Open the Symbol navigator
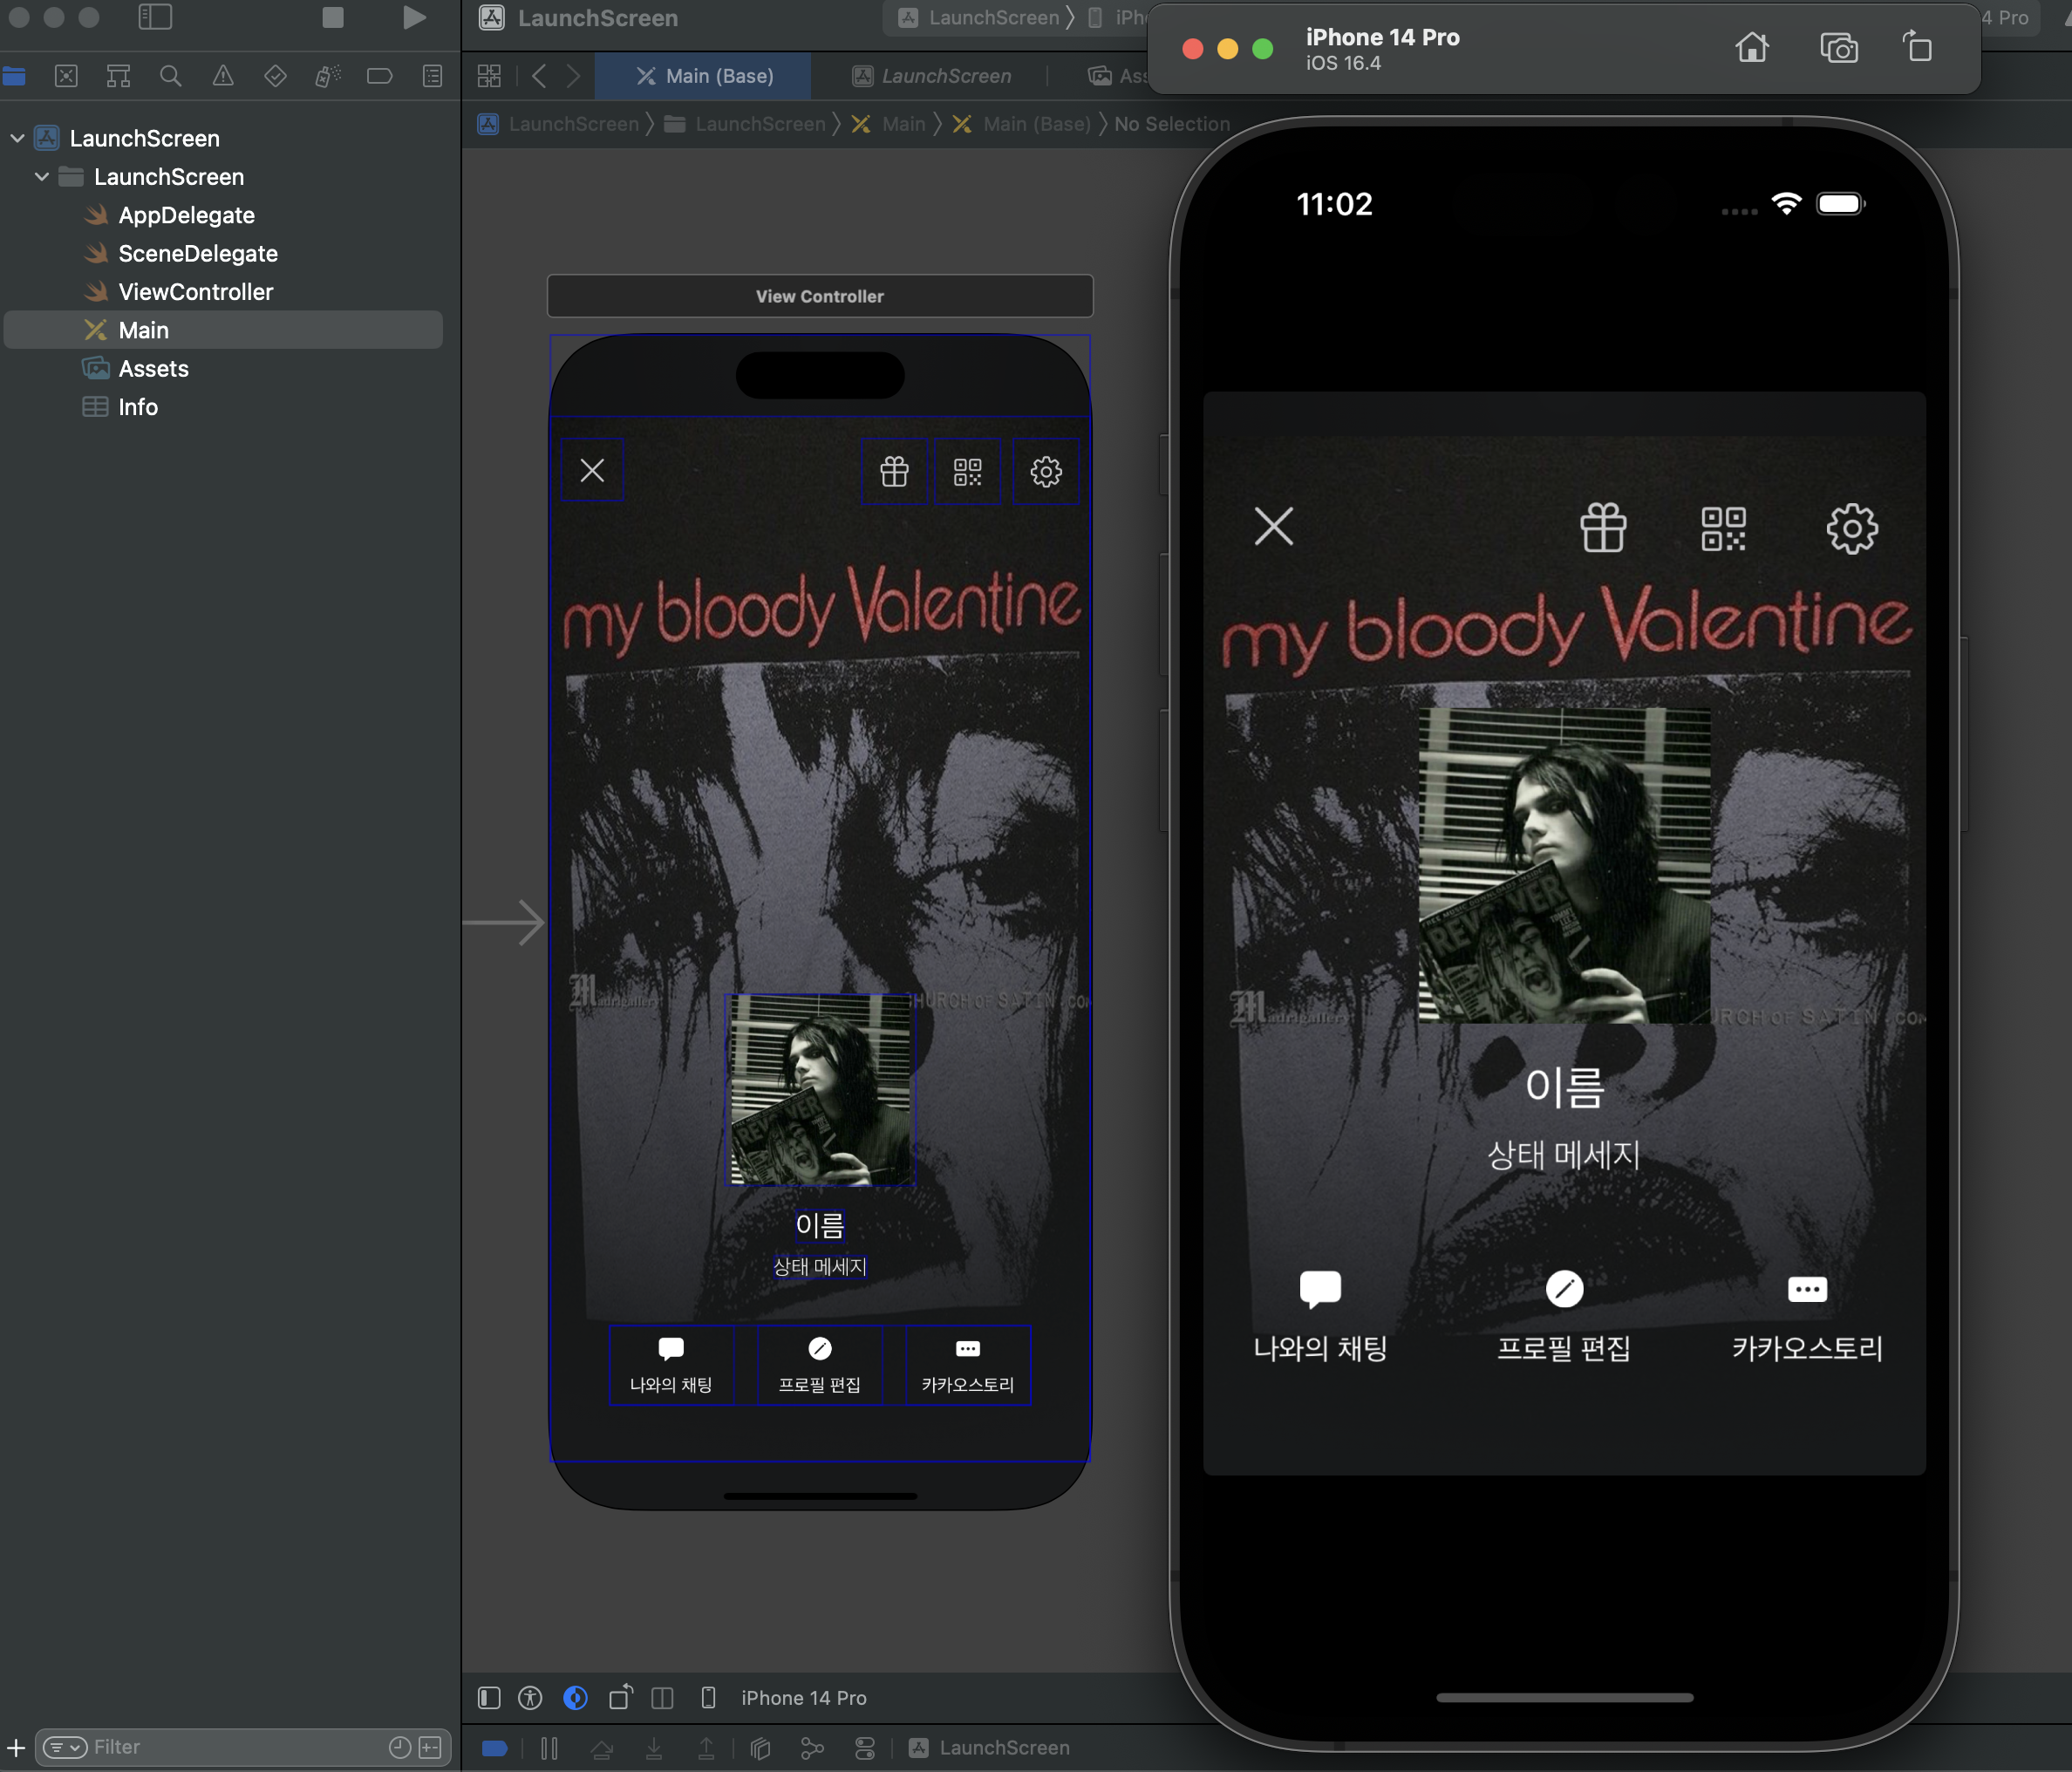This screenshot has height=1772, width=2072. point(118,76)
